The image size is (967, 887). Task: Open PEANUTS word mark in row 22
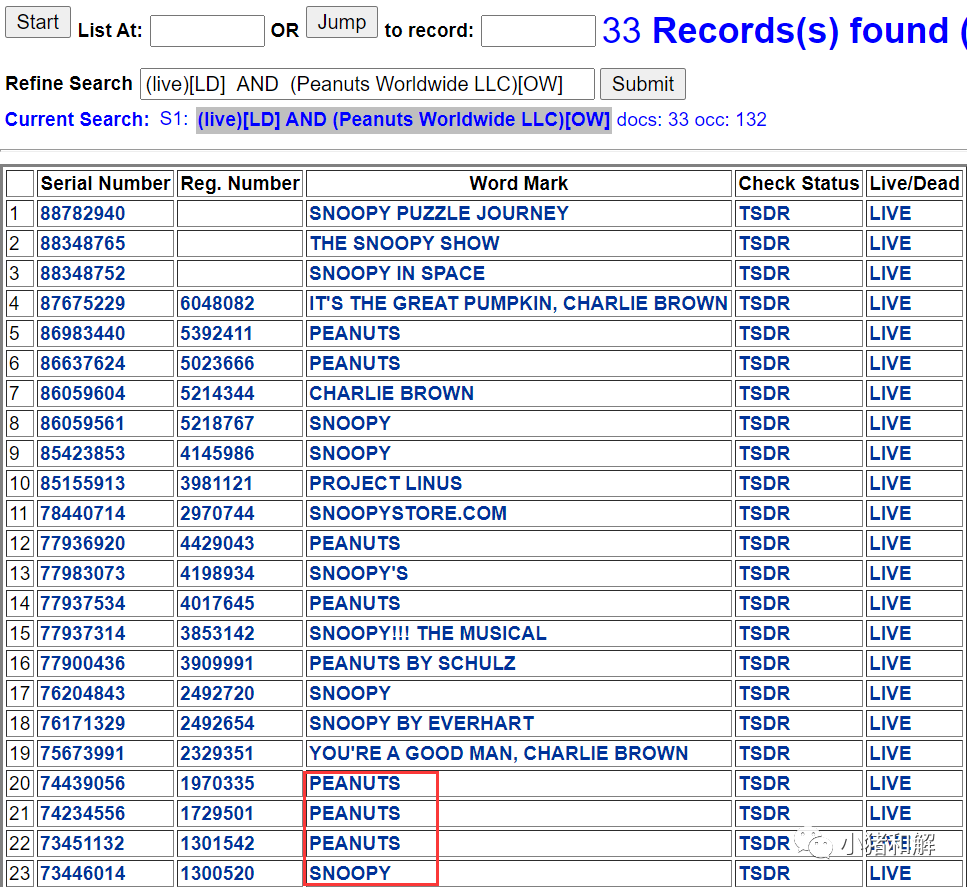[355, 843]
